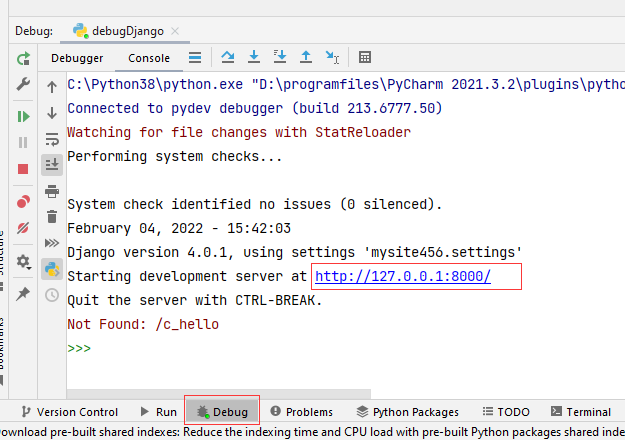Image resolution: width=625 pixels, height=440 pixels.
Task: Switch to the Debugger tab
Action: [x=77, y=58]
